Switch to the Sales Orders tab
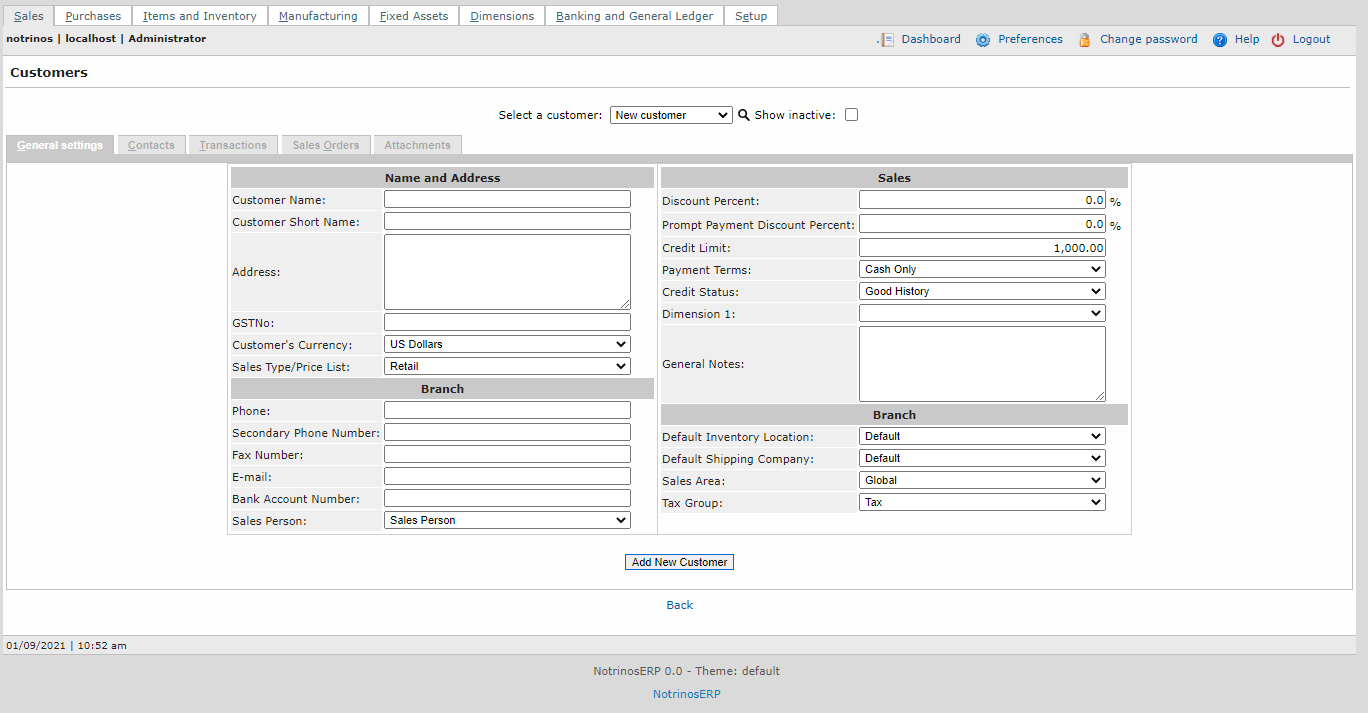Image resolution: width=1368 pixels, height=713 pixels. point(326,144)
